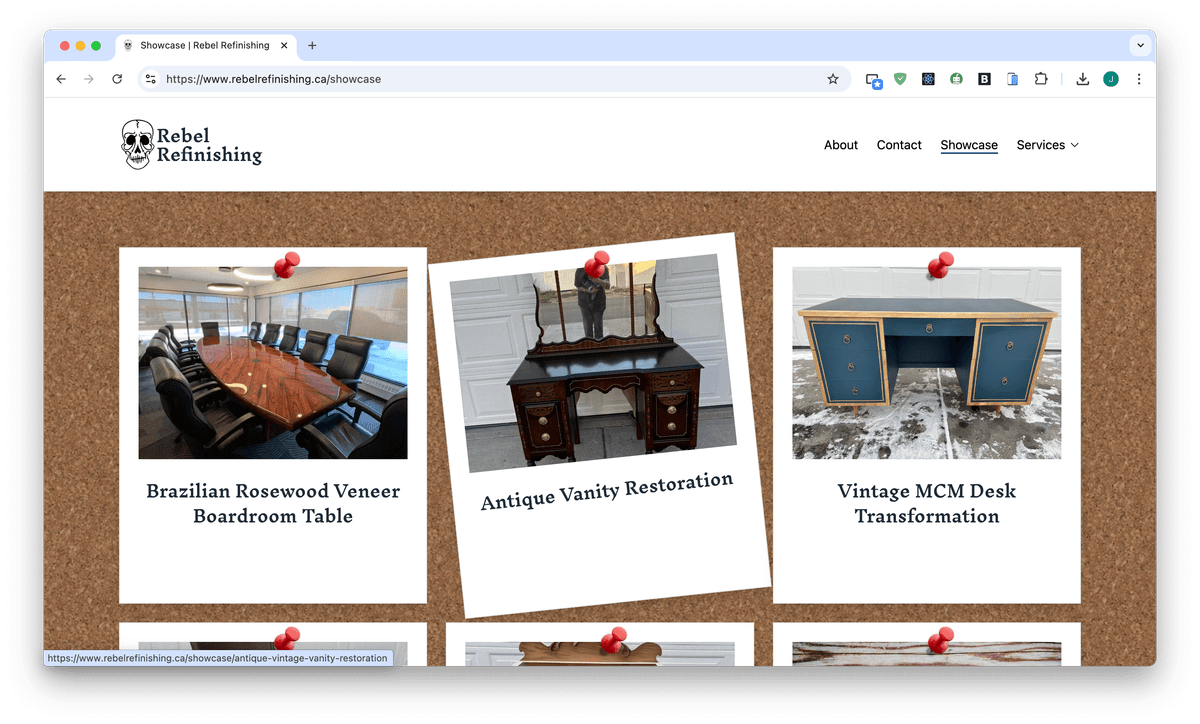Open the About menu item

pyautogui.click(x=840, y=145)
